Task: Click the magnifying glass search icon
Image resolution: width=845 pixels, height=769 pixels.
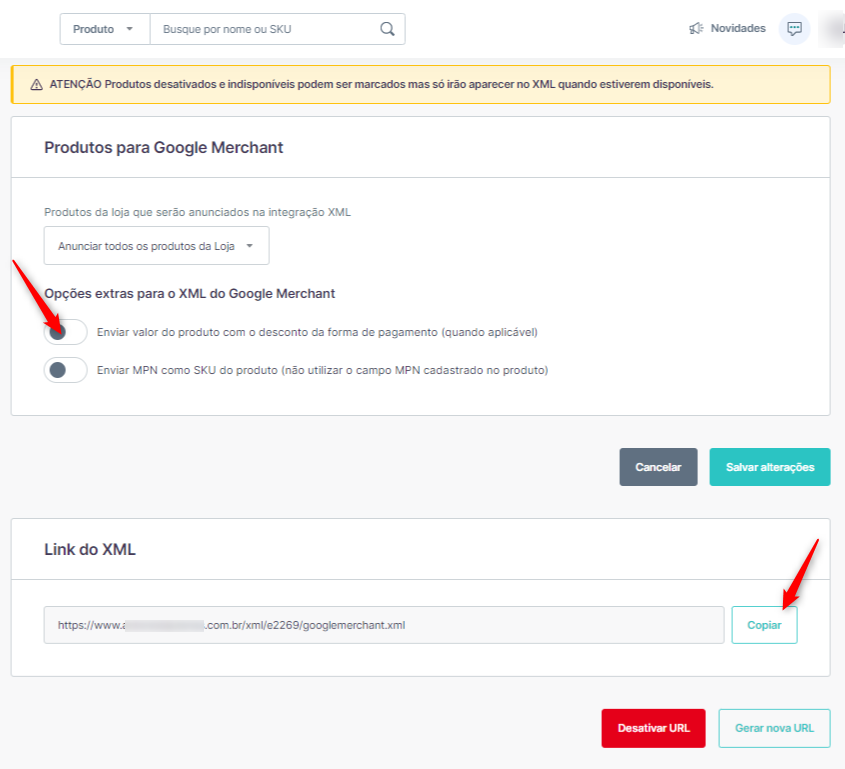Action: (387, 29)
